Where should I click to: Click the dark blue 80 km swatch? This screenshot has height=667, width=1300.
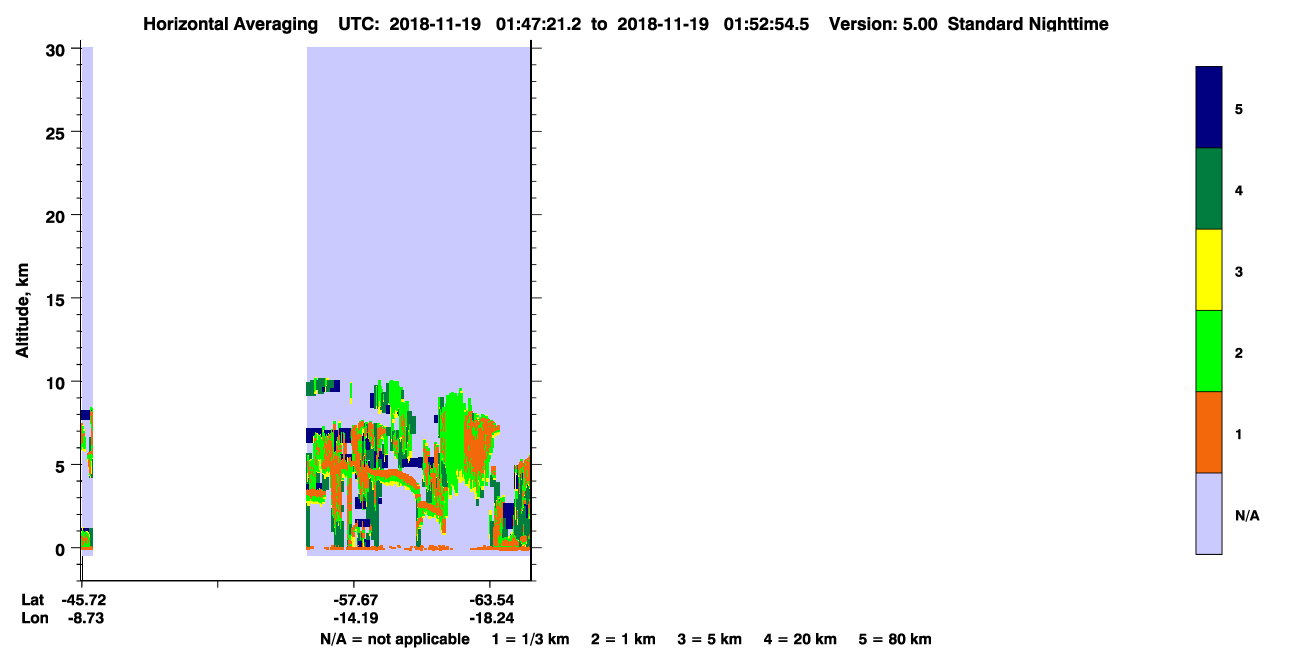click(1209, 108)
